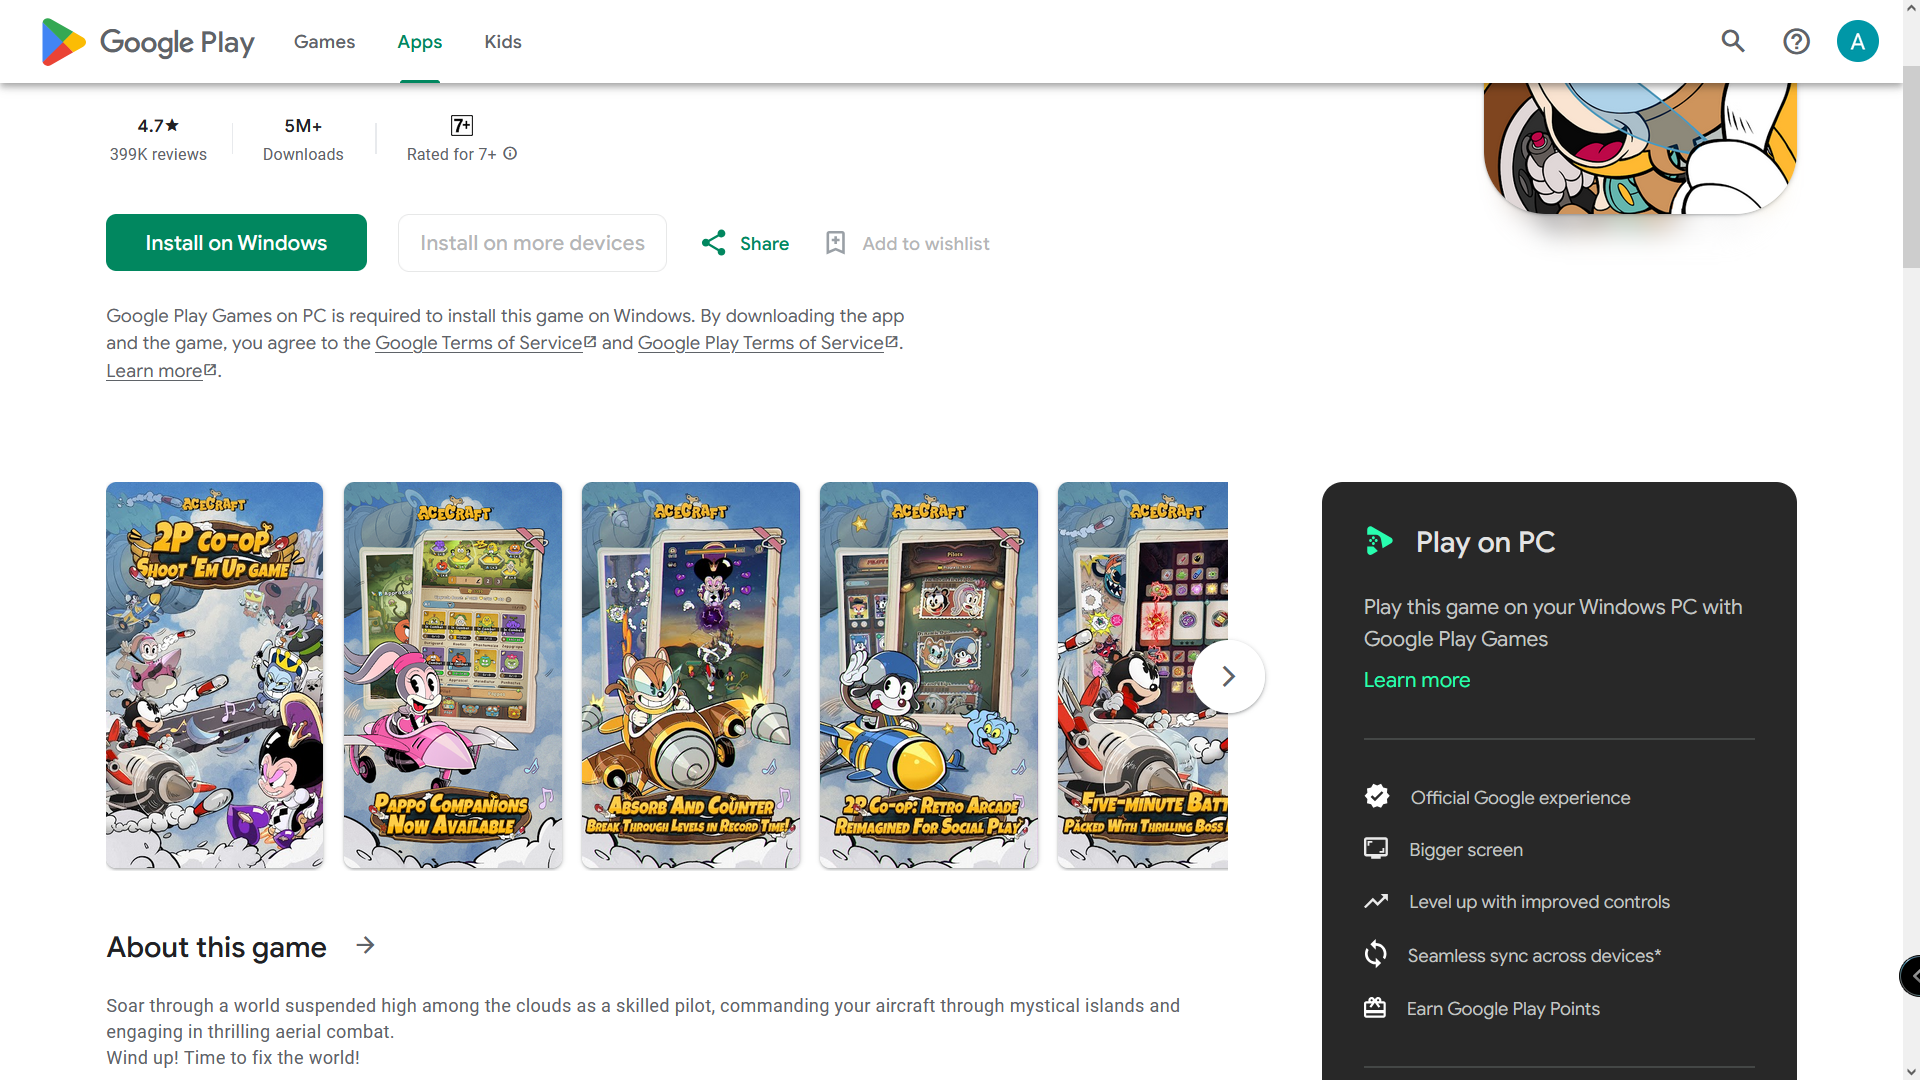Viewport: 1920px width, 1080px height.
Task: Click the Earn Google Play Points gift icon
Action: [x=1375, y=1008]
